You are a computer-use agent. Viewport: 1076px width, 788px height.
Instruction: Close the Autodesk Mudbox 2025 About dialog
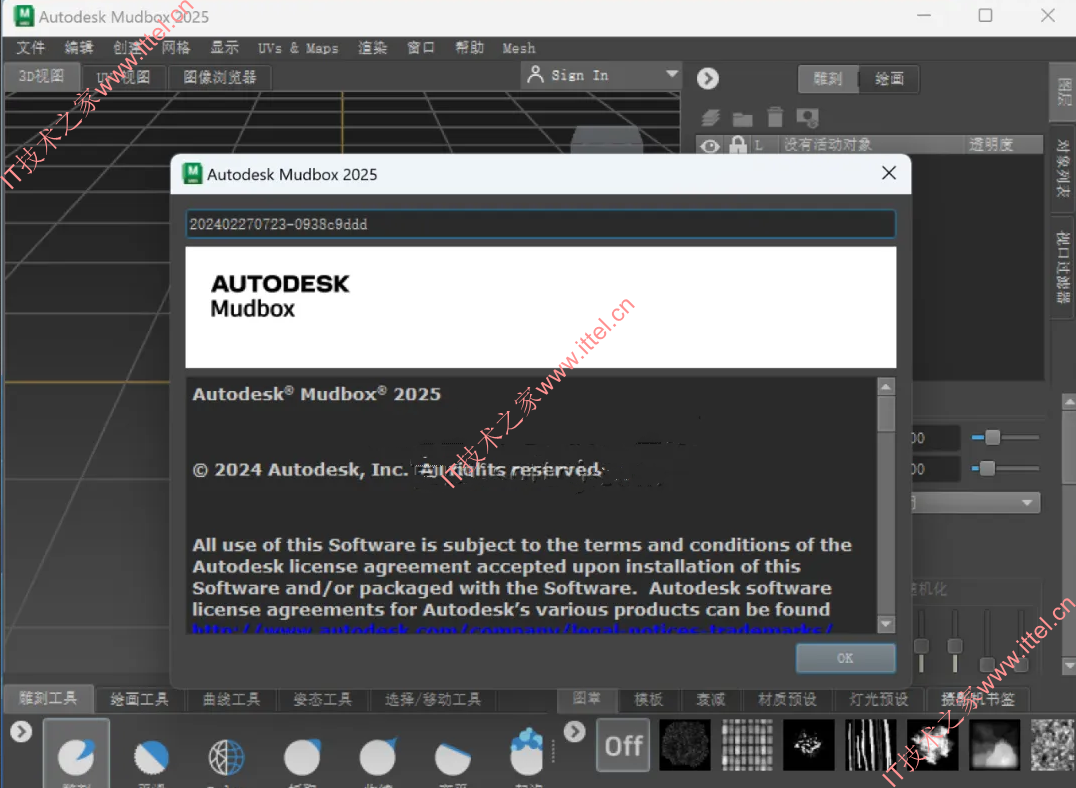point(889,173)
